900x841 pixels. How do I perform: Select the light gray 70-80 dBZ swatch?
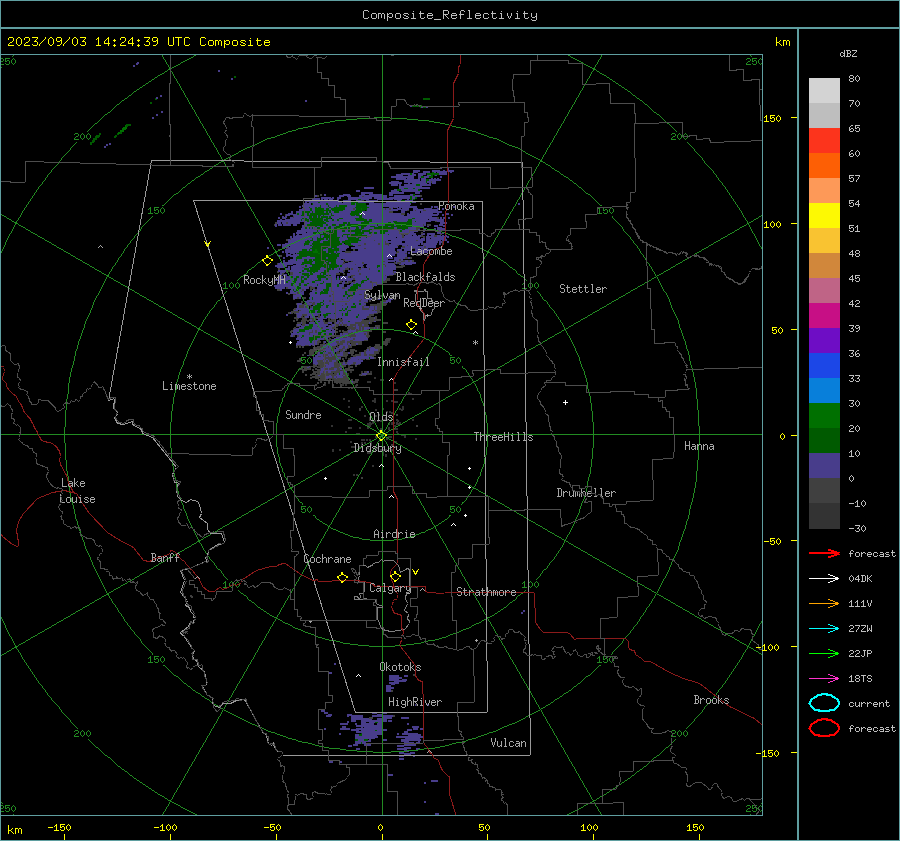point(824,91)
